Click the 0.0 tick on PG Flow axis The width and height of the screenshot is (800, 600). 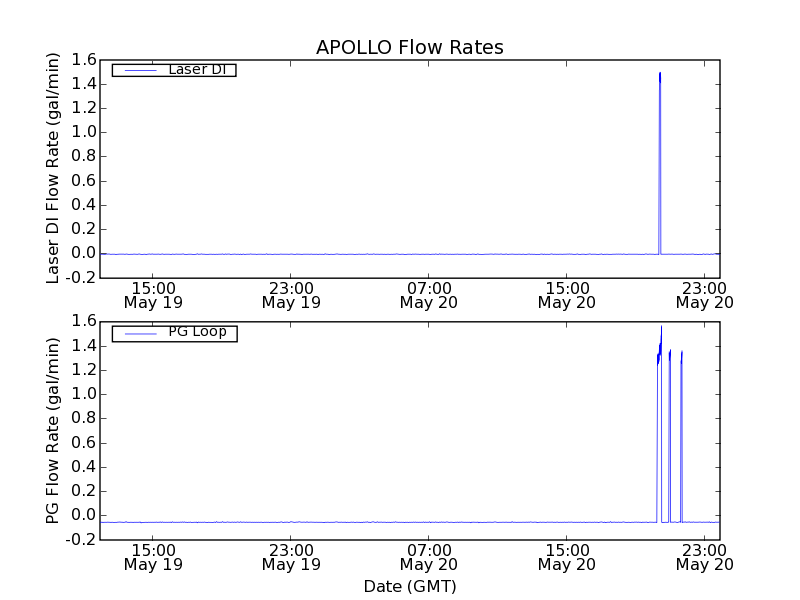(x=84, y=515)
